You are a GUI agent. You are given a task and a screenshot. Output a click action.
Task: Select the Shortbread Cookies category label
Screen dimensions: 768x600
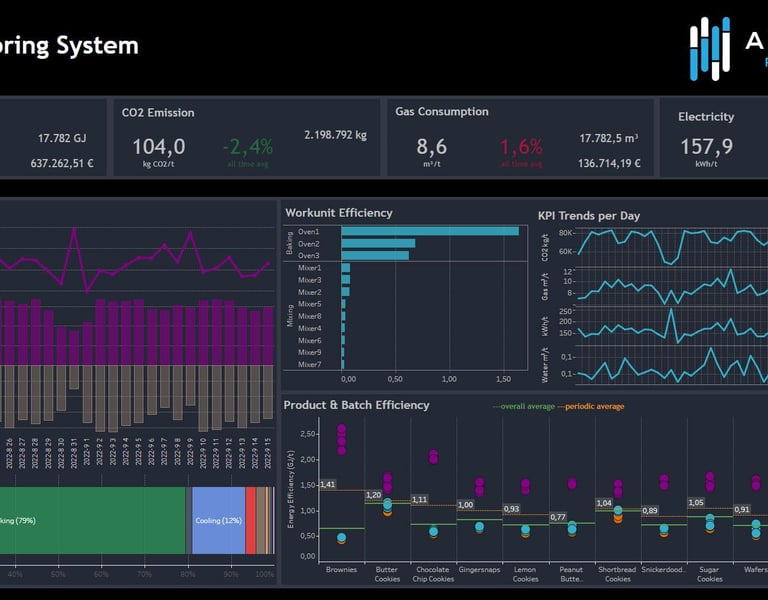(x=617, y=574)
